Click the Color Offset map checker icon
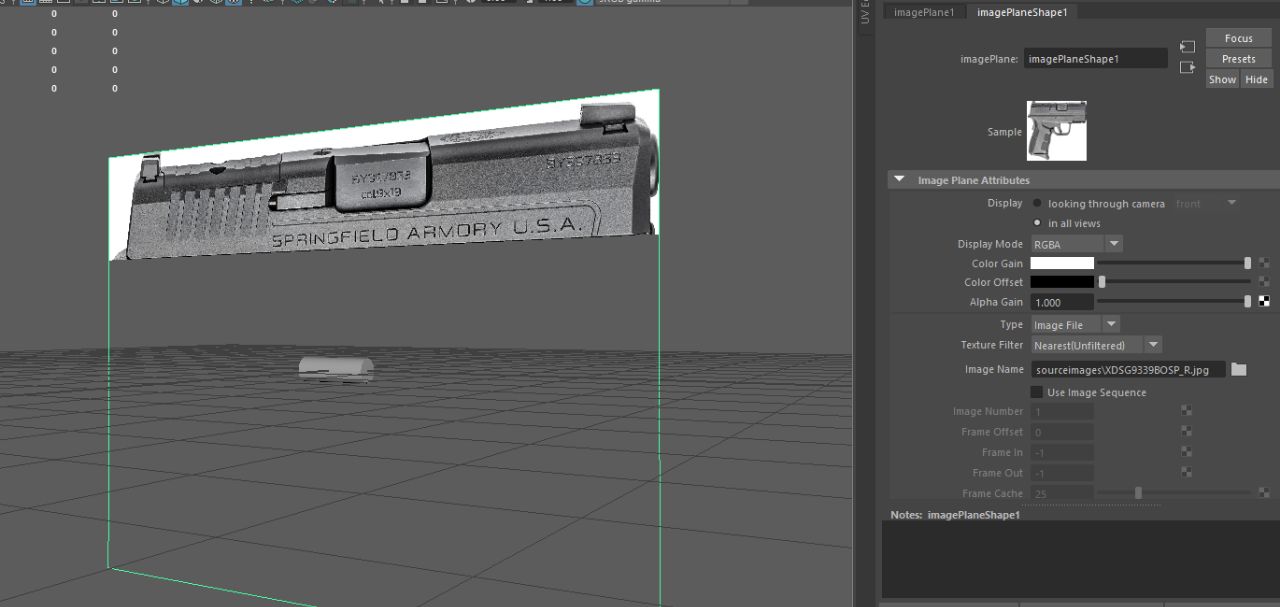This screenshot has width=1280, height=607. pyautogui.click(x=1264, y=282)
